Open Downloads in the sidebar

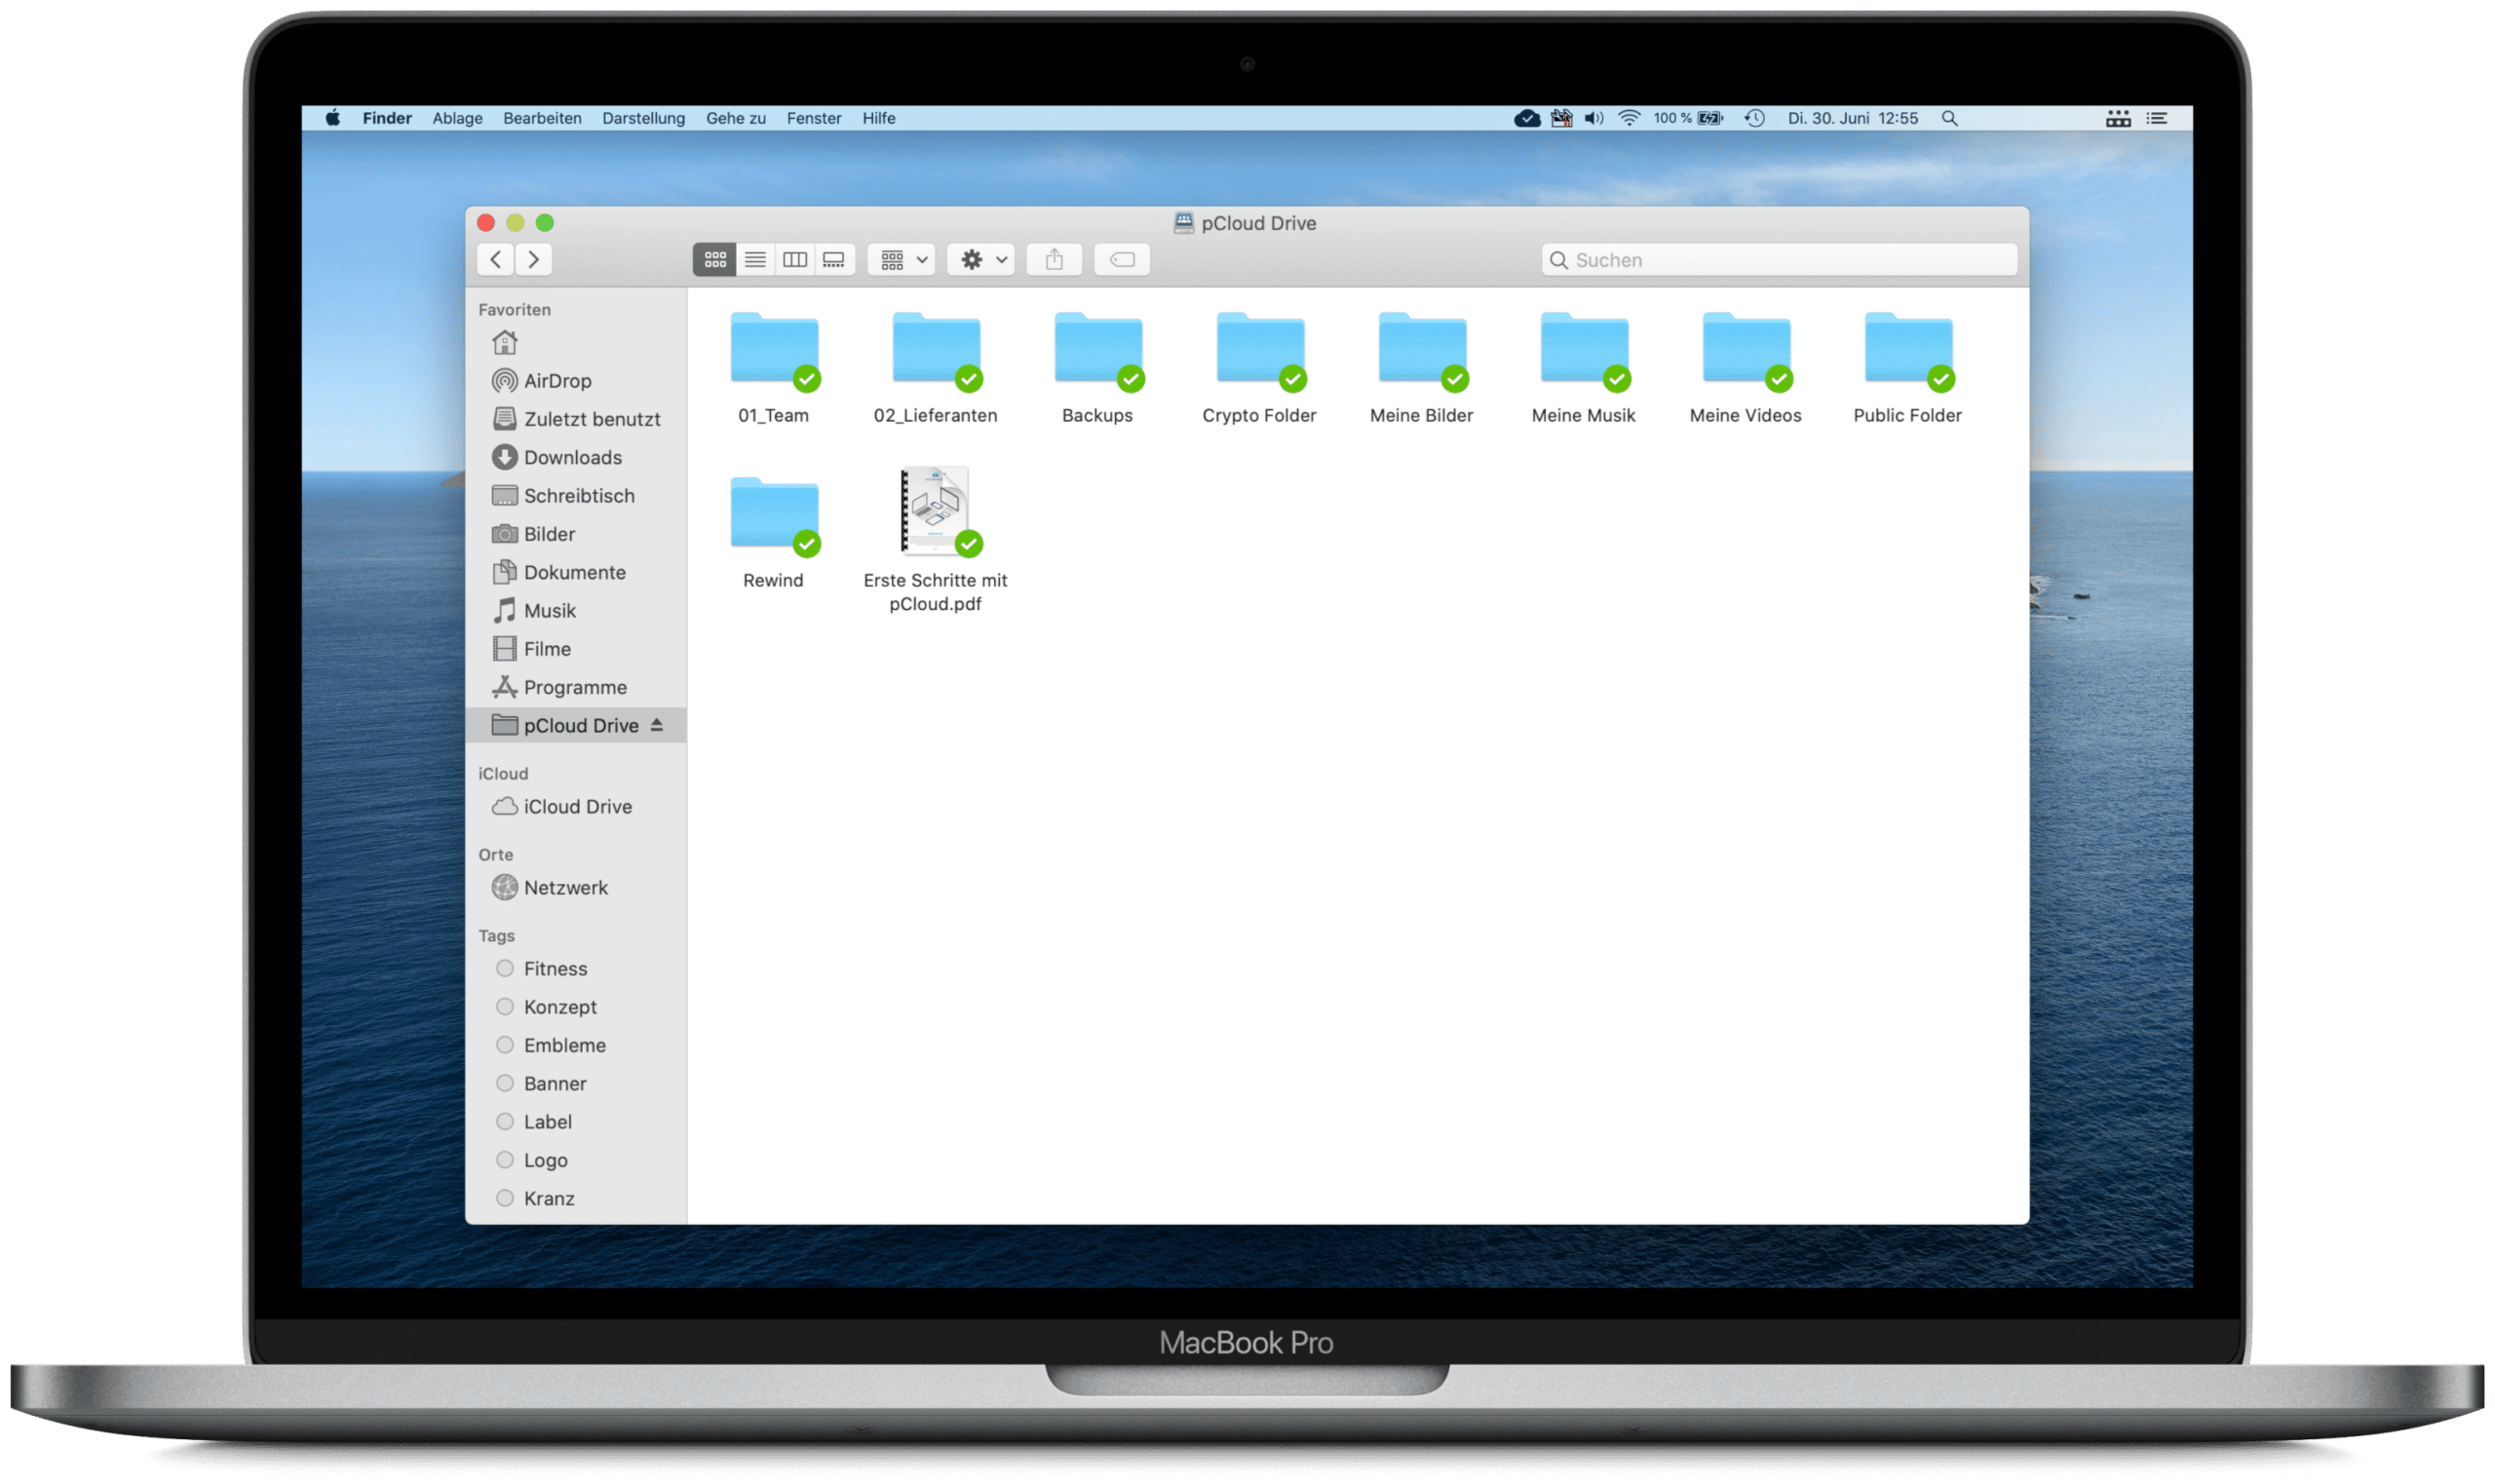tap(576, 457)
